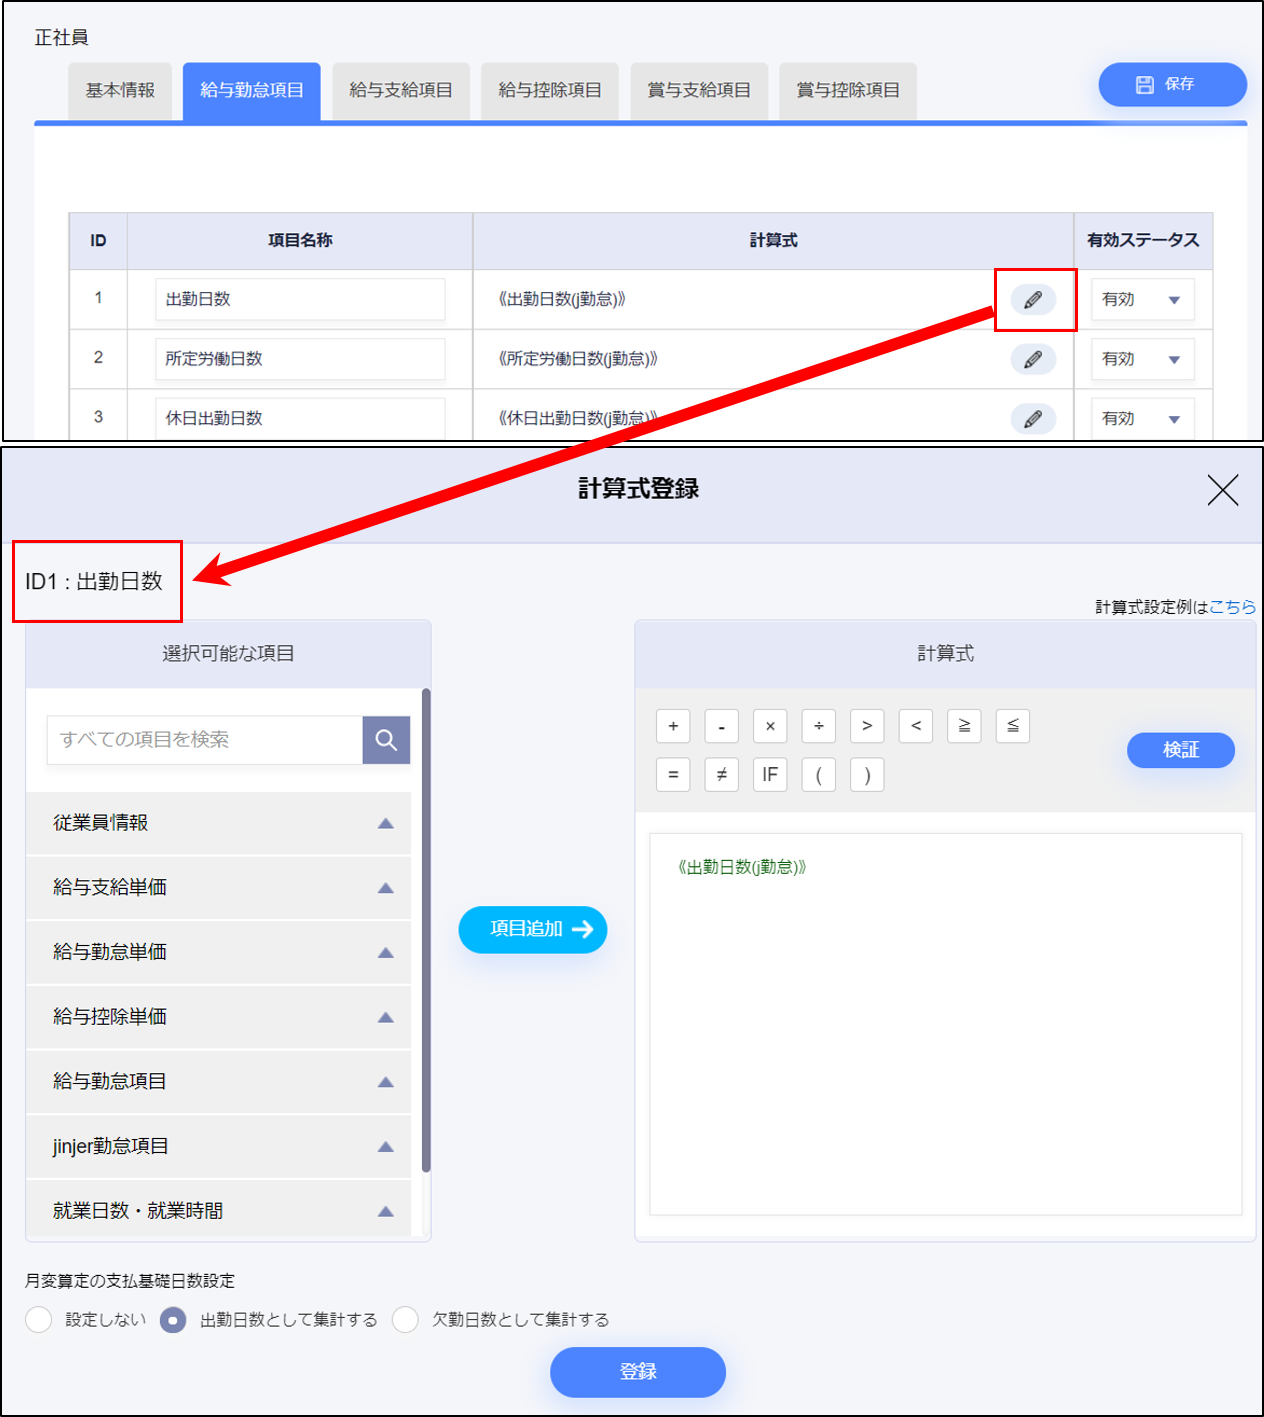
Task: Open the 有効 status dropdown for row 1
Action: (1142, 300)
